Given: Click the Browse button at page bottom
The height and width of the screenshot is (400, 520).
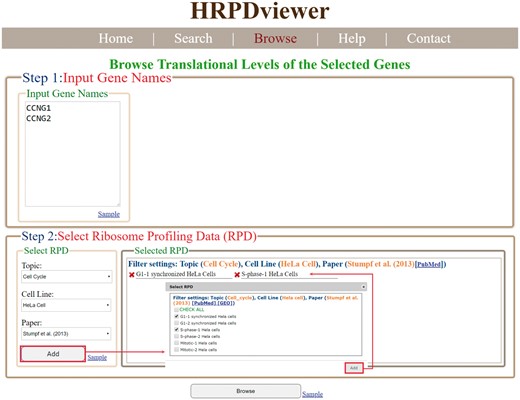Looking at the screenshot, I should point(246,391).
